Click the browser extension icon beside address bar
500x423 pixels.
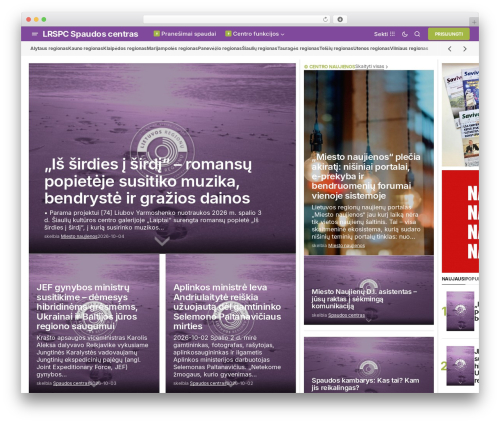(340, 20)
